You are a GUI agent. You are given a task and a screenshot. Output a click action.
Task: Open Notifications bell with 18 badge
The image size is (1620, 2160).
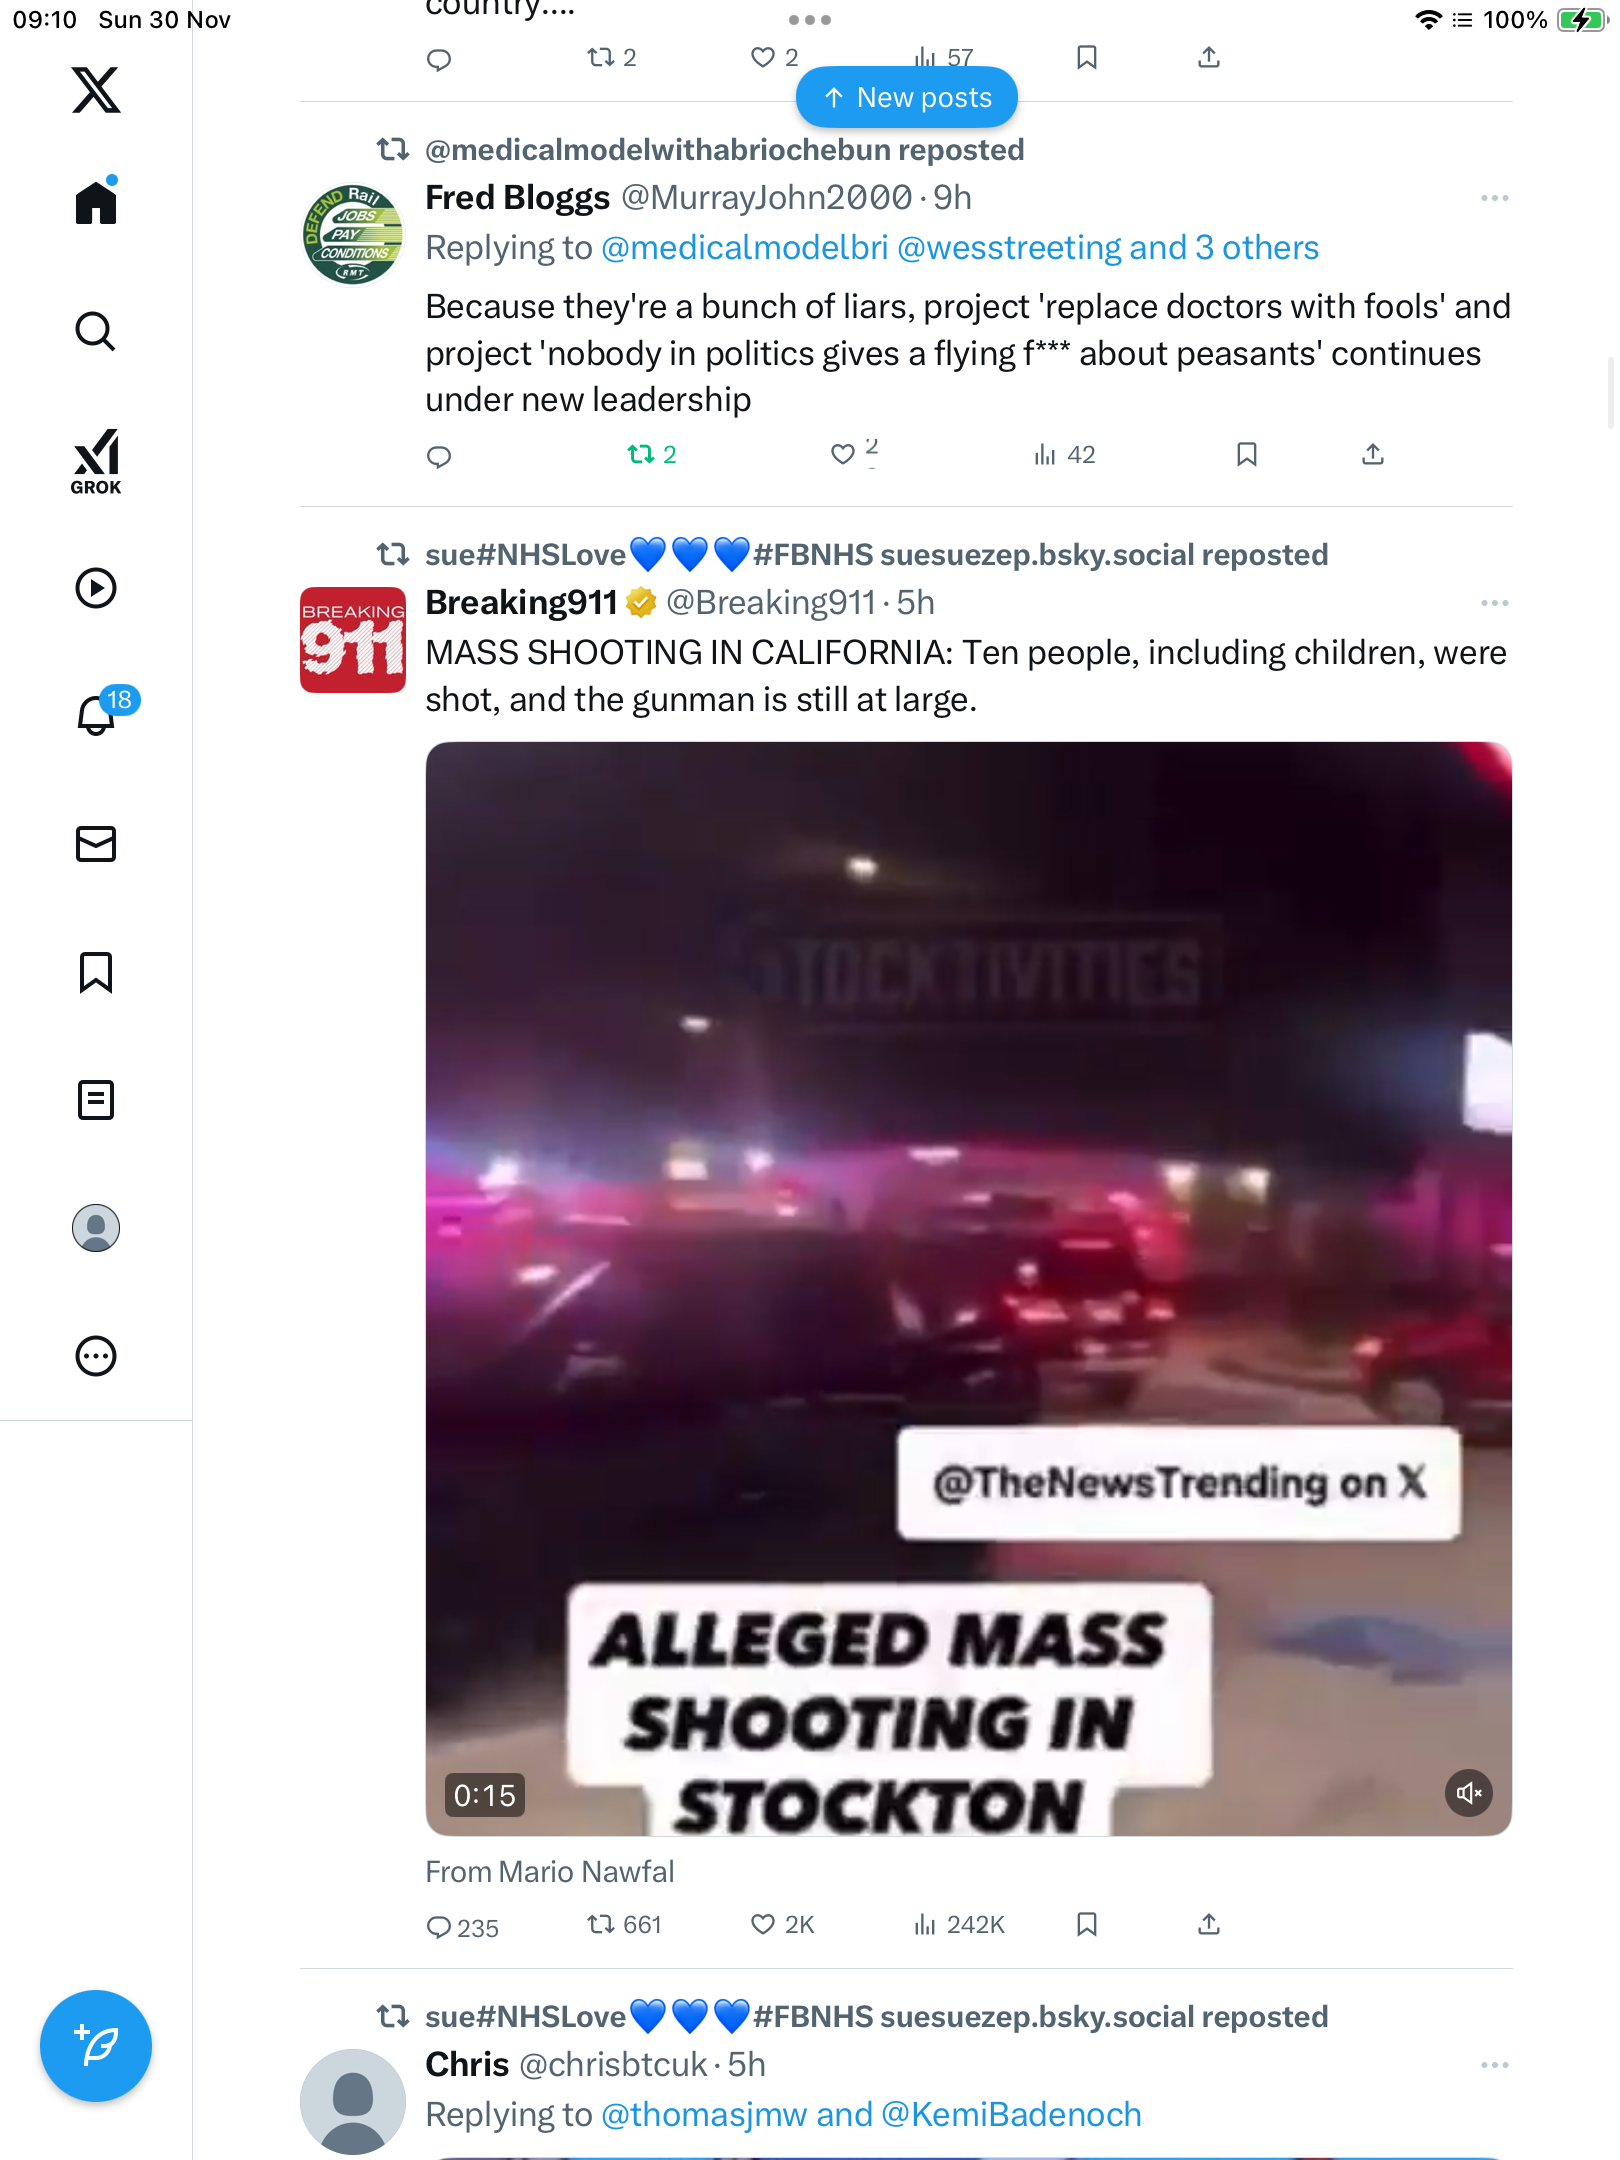click(x=98, y=714)
